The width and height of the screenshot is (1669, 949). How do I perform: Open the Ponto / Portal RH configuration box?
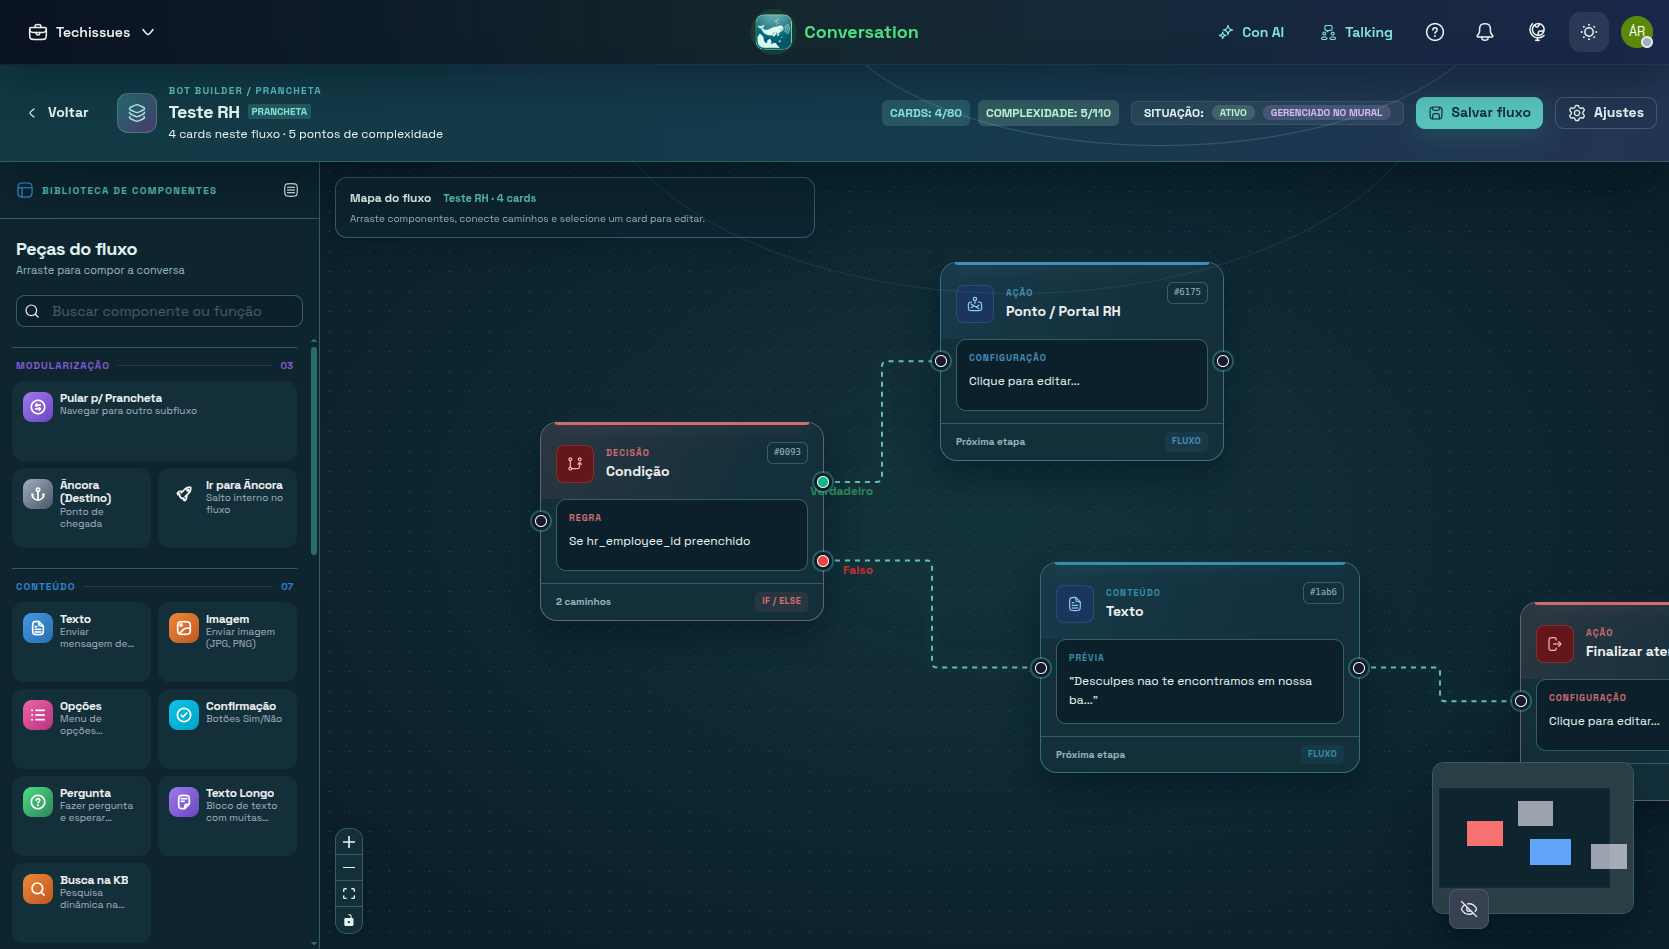(1082, 375)
